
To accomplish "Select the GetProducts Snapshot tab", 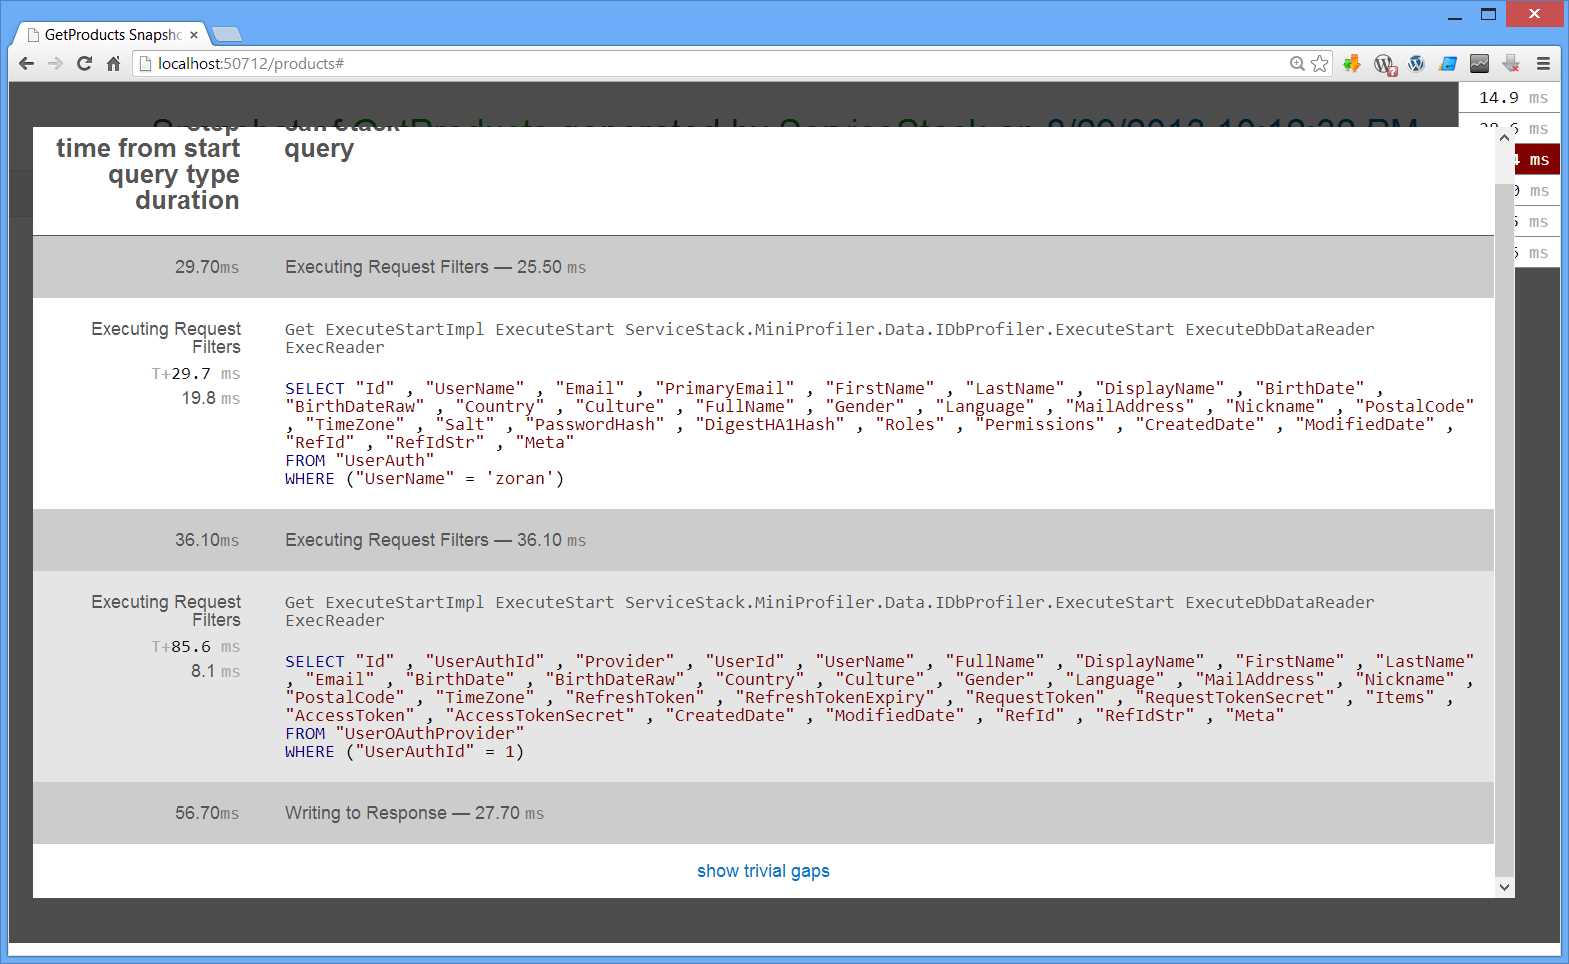I will pos(110,35).
